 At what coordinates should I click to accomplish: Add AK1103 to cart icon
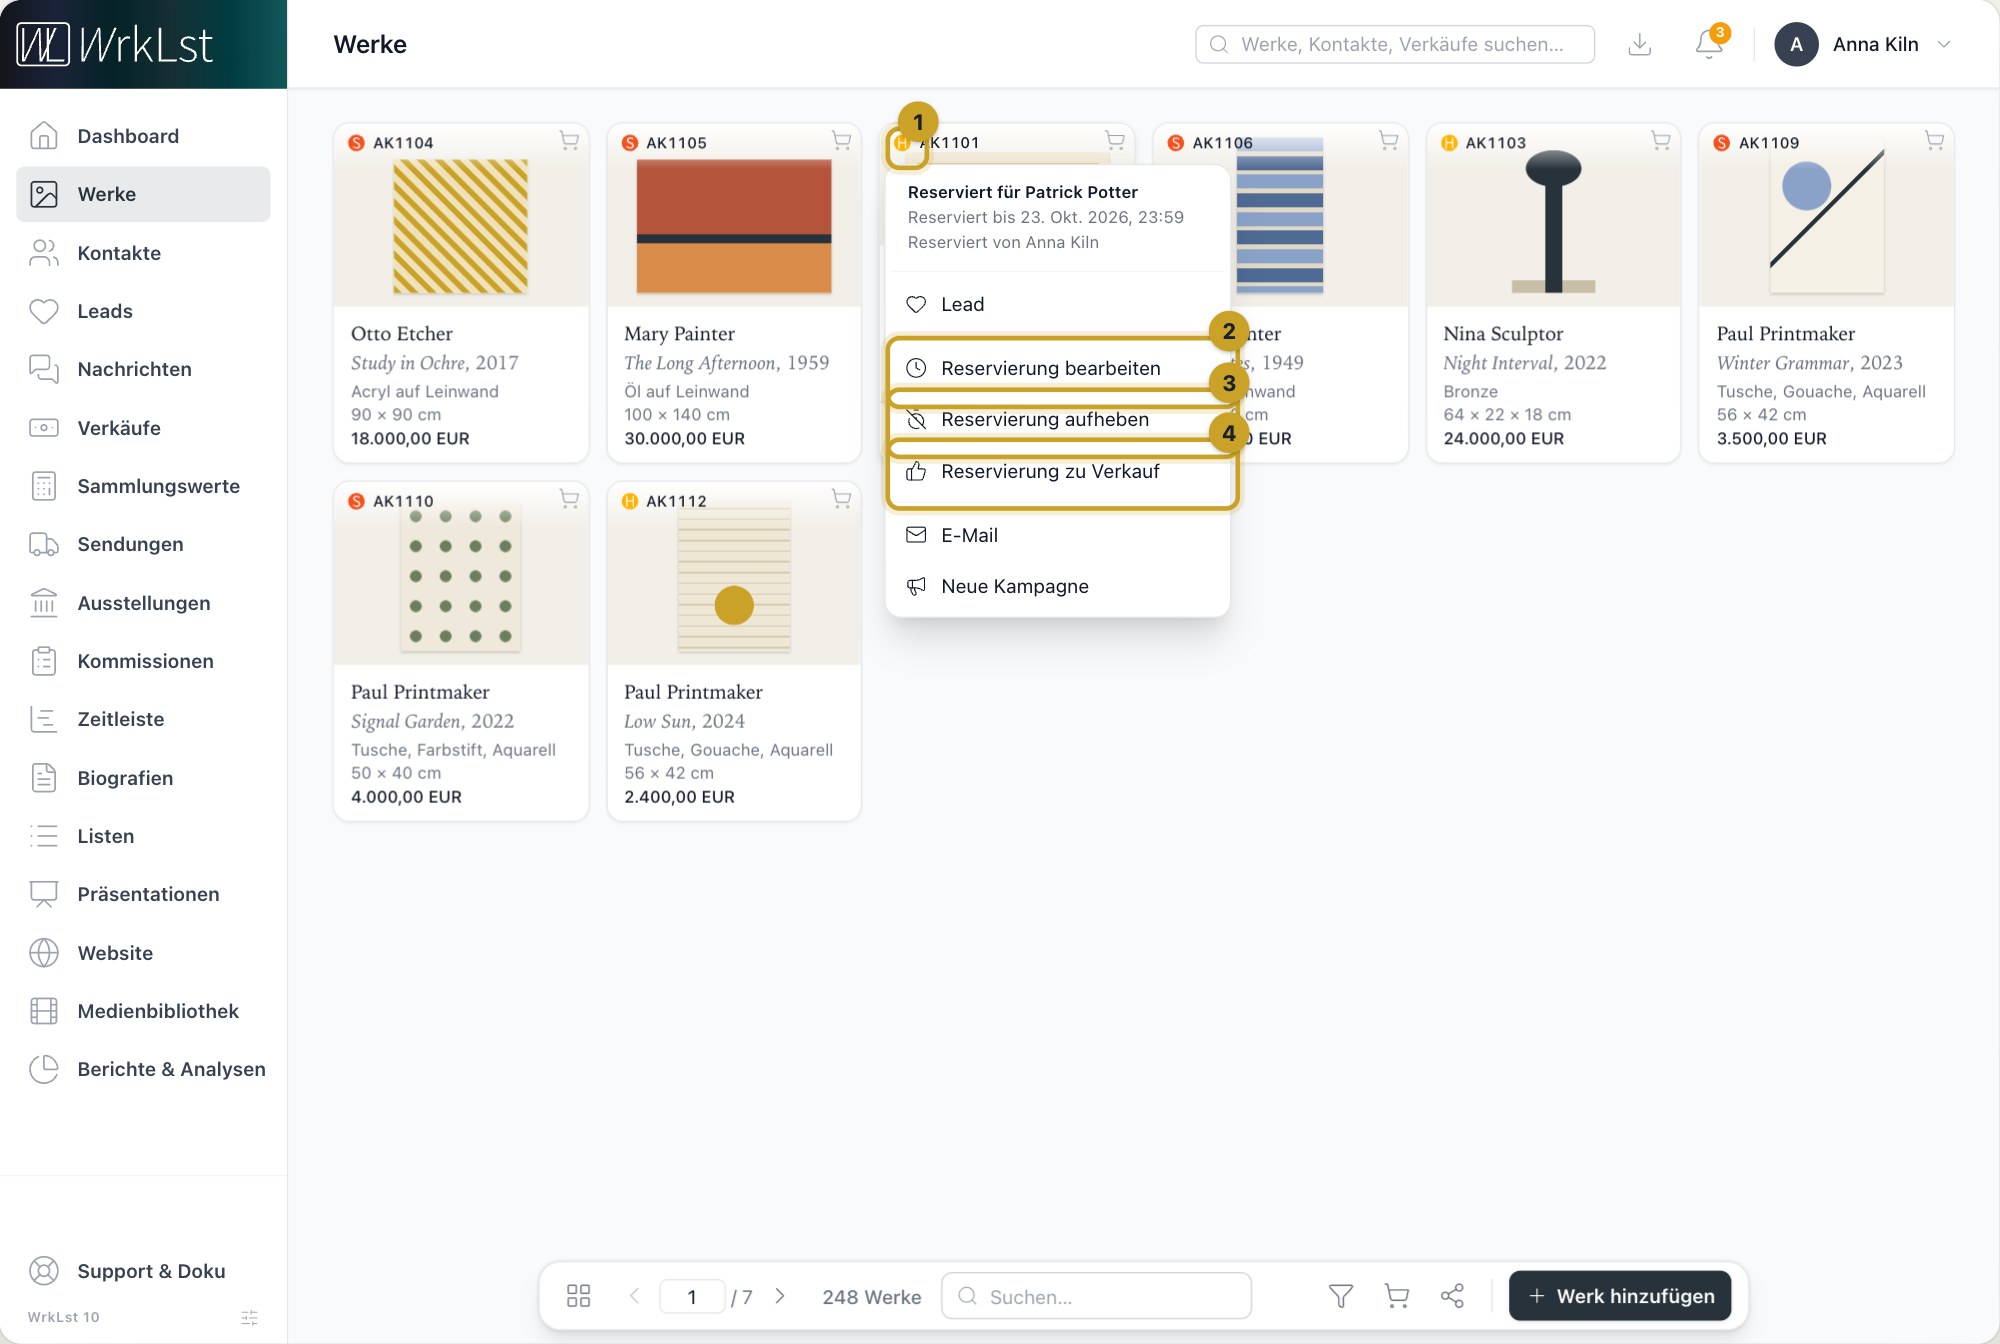[x=1661, y=141]
